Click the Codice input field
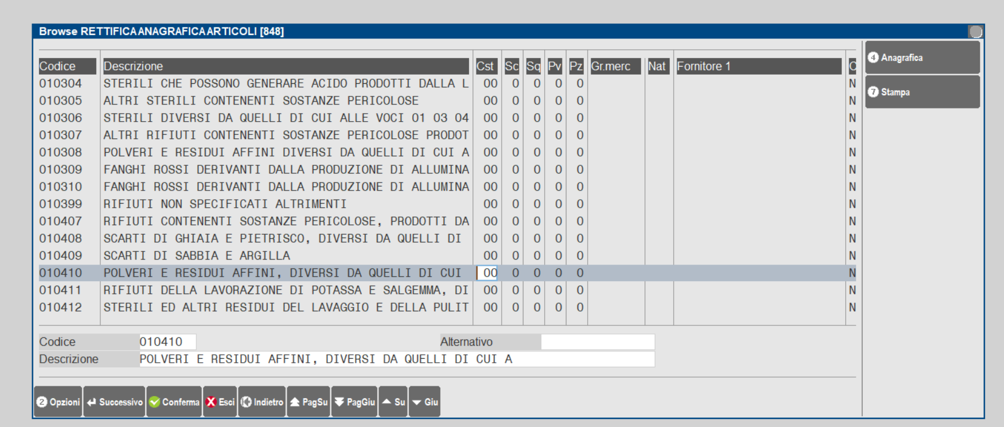Viewport: 1004px width, 427px height. pos(166,342)
